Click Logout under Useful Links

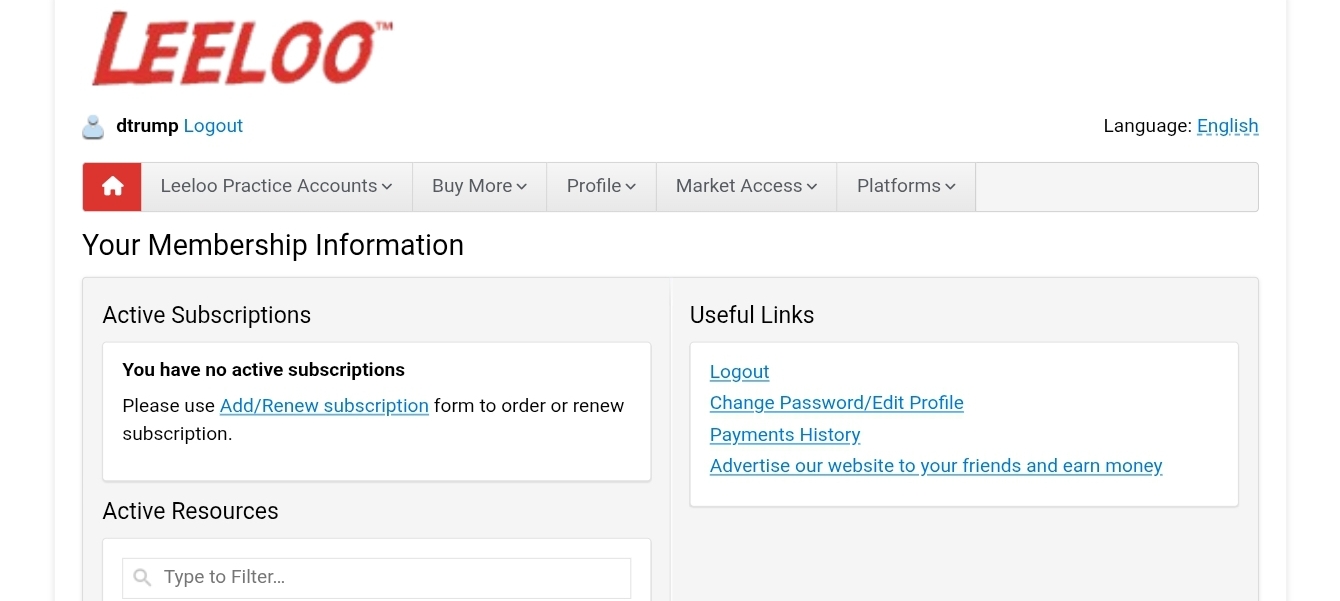pyautogui.click(x=739, y=372)
